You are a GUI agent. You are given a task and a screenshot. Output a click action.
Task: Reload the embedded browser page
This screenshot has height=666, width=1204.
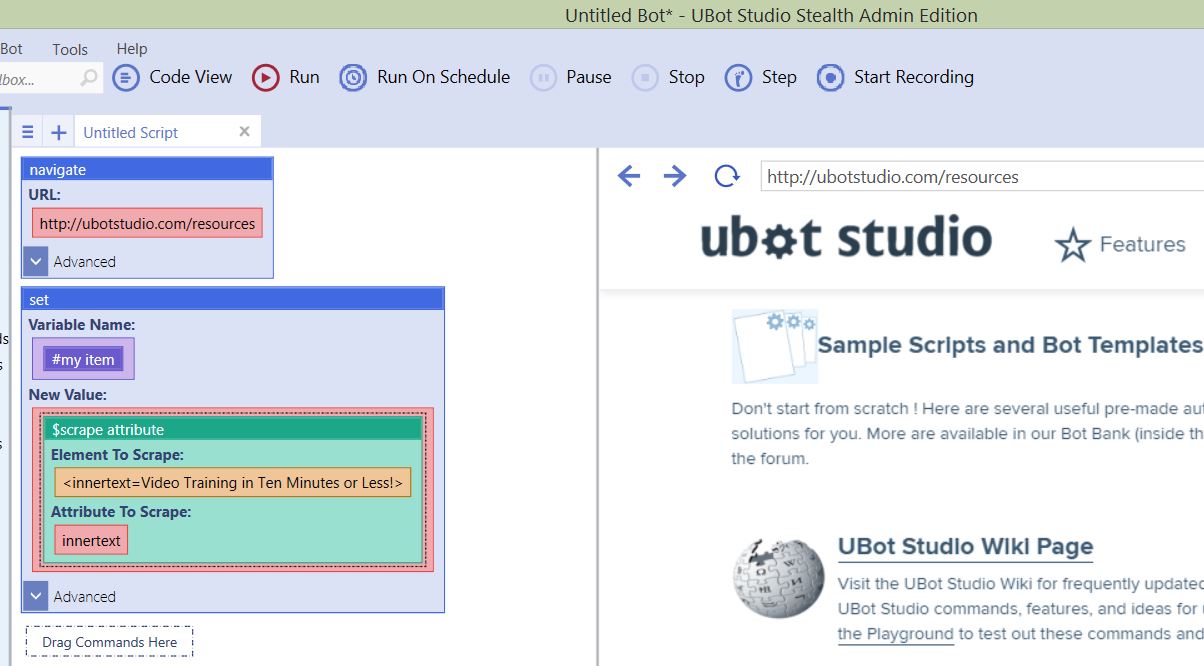[727, 177]
